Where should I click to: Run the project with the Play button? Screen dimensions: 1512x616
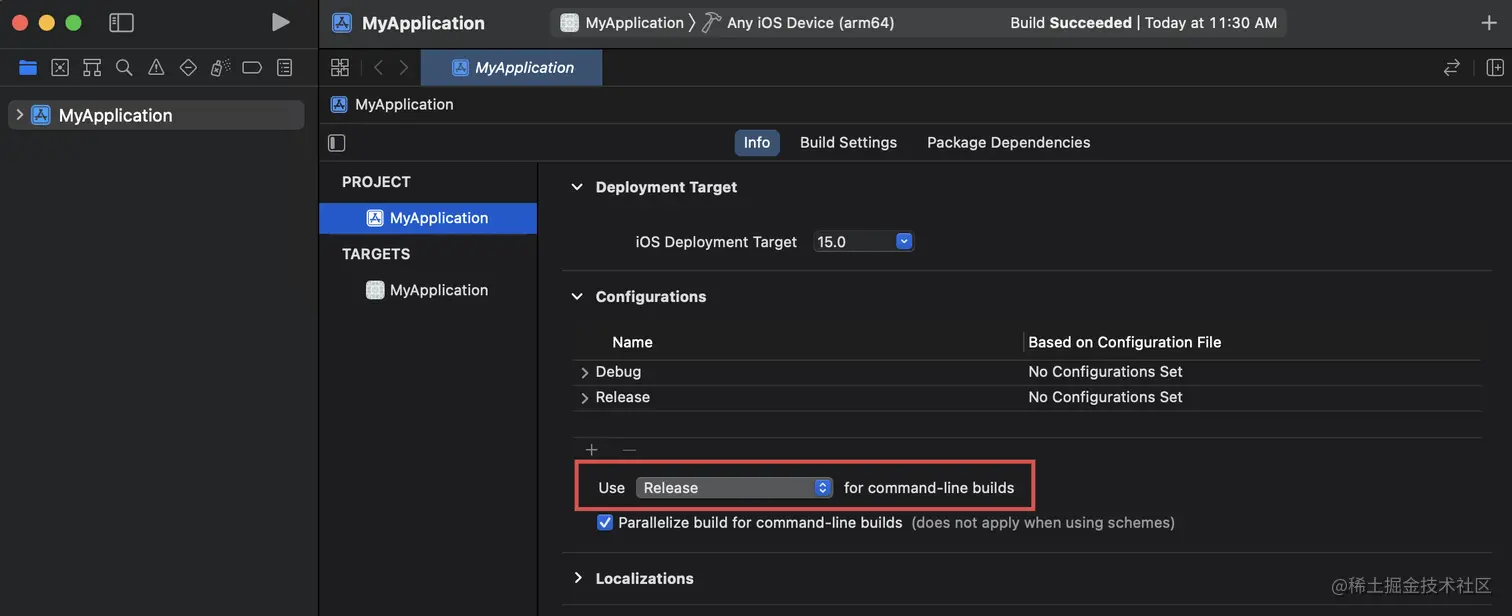281,22
